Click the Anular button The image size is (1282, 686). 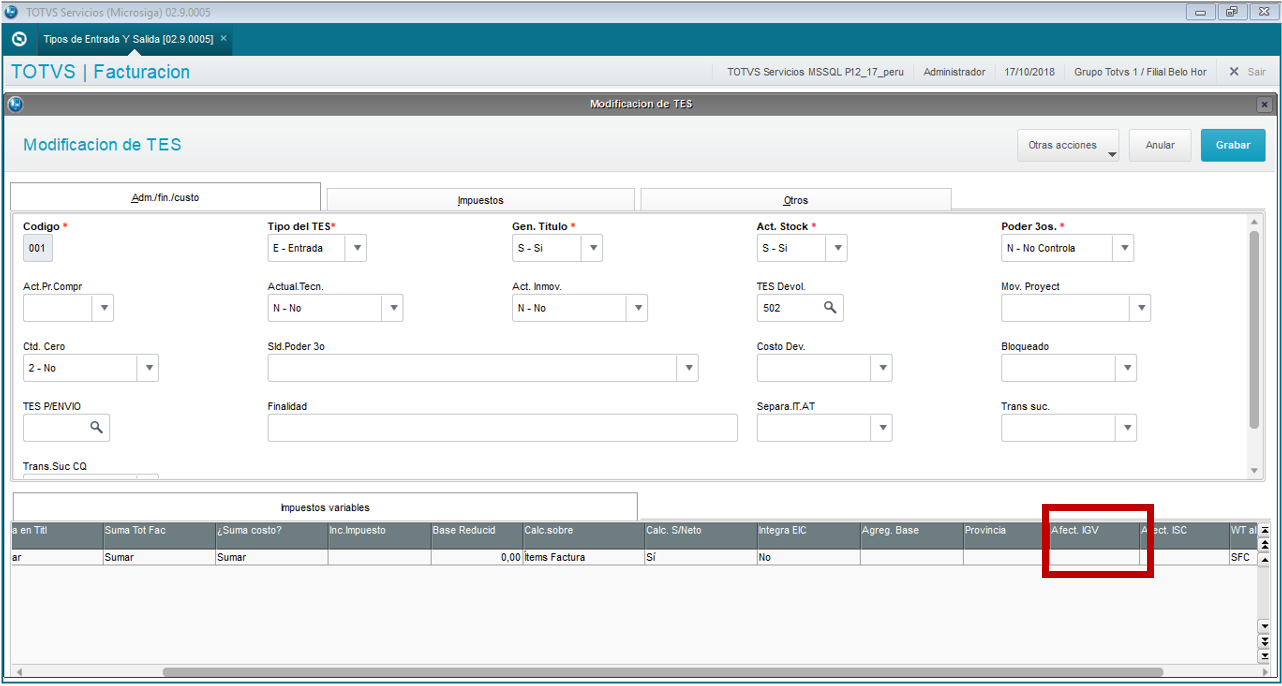(x=1160, y=145)
